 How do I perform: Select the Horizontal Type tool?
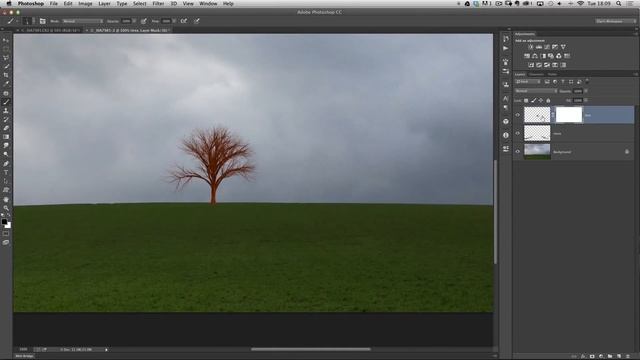(x=6, y=172)
